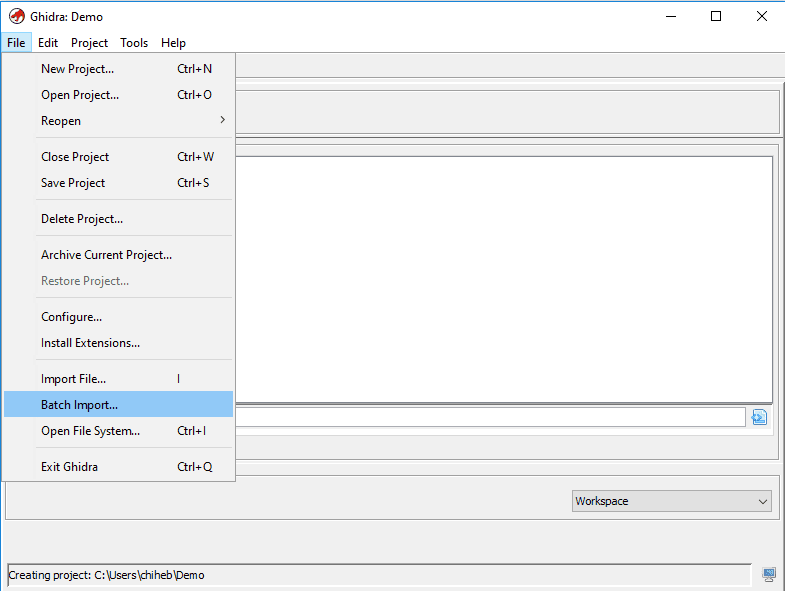Screen dimensions: 785x591
Task: Choose Install Extensions... entry
Action: point(119,343)
